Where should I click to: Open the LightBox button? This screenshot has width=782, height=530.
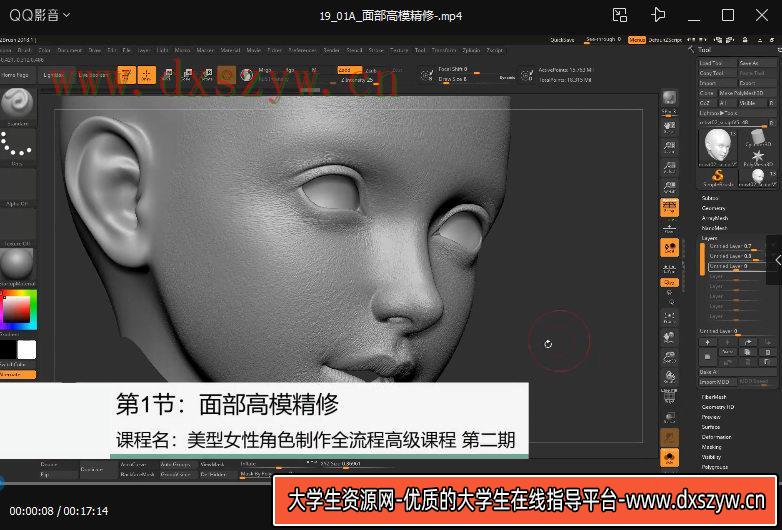tap(53, 75)
